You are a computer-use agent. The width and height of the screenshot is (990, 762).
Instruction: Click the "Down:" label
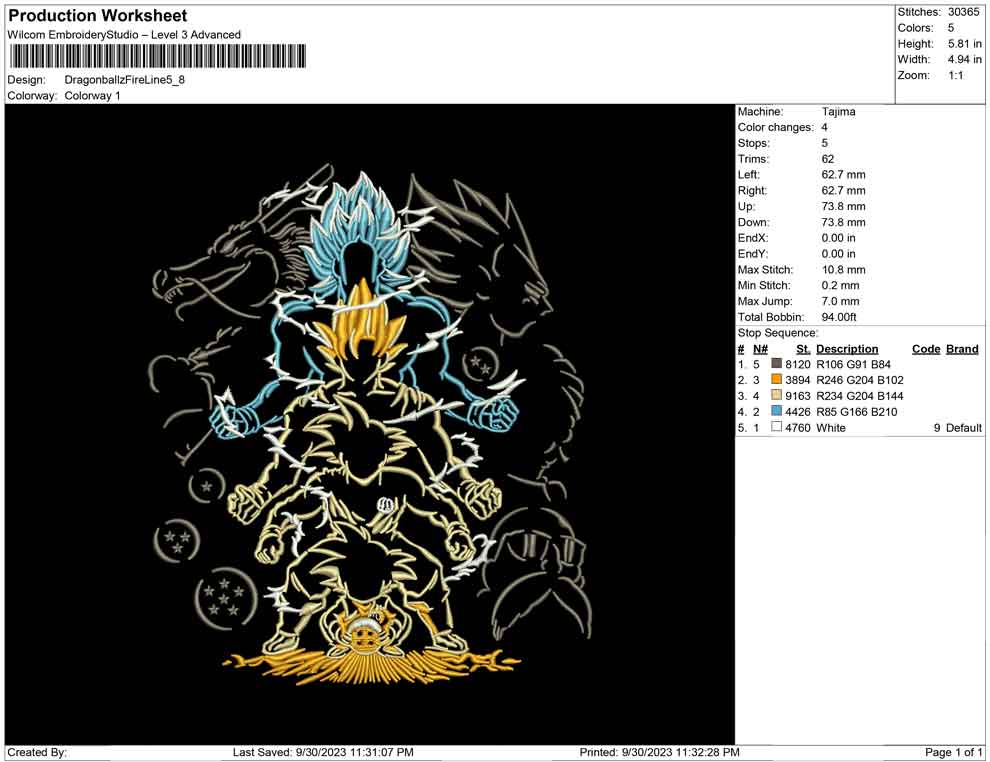754,222
